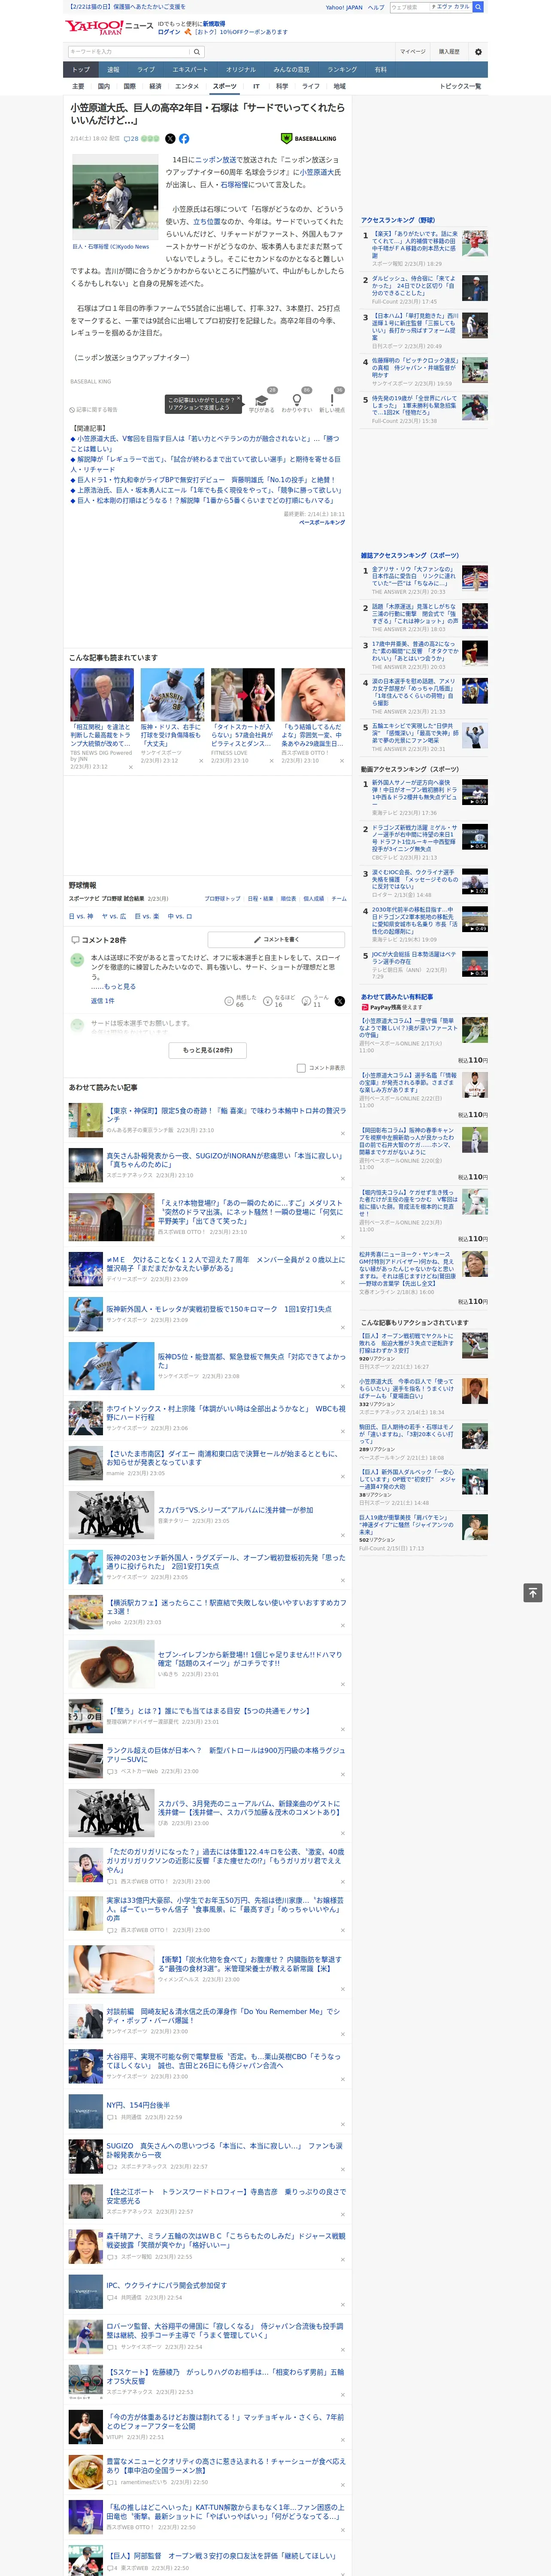The image size is (551, 2576).
Task: Switch to the エキスパート tab
Action: tap(190, 70)
